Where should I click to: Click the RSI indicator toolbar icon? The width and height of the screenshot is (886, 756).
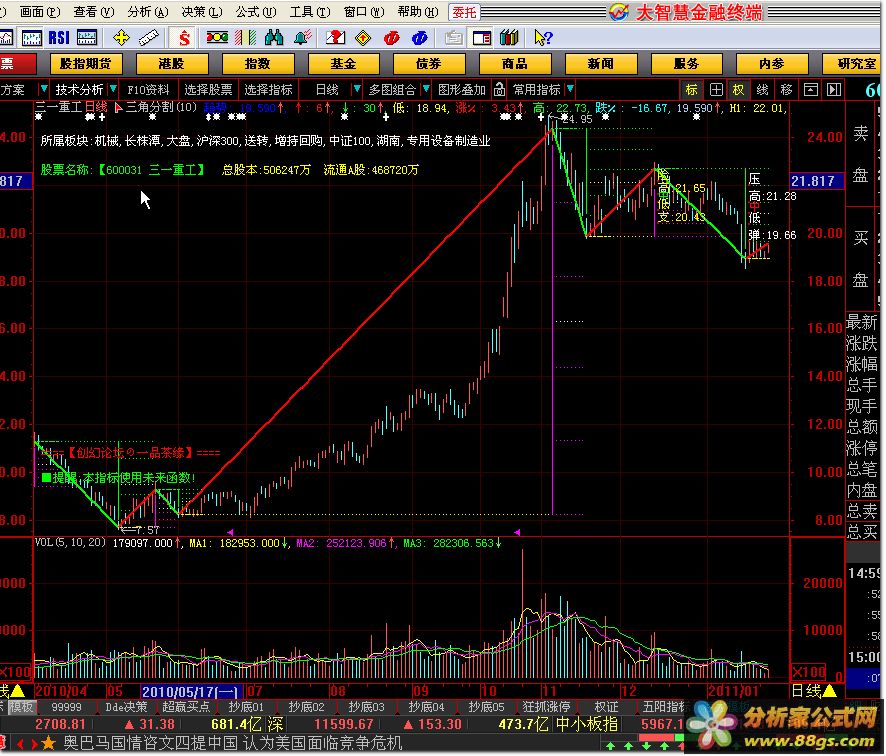(59, 38)
